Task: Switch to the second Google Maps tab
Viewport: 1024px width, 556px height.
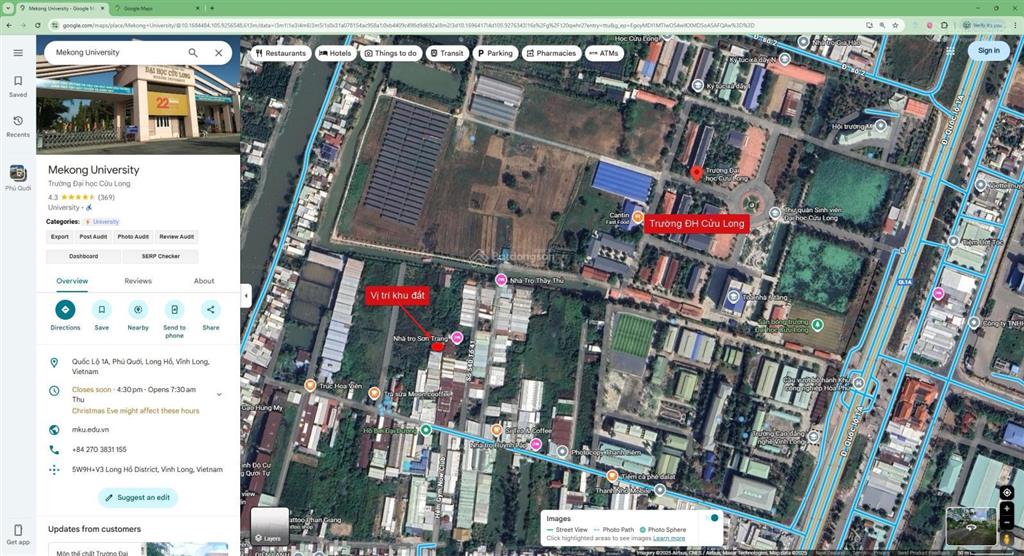Action: [157, 8]
